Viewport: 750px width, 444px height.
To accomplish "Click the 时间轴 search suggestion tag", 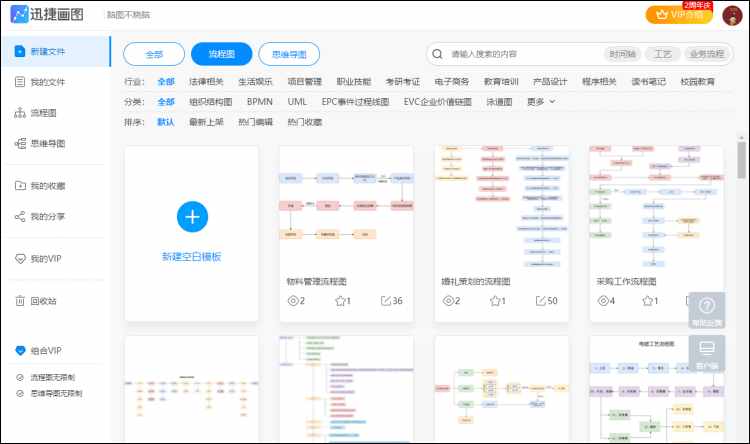I will click(x=622, y=54).
